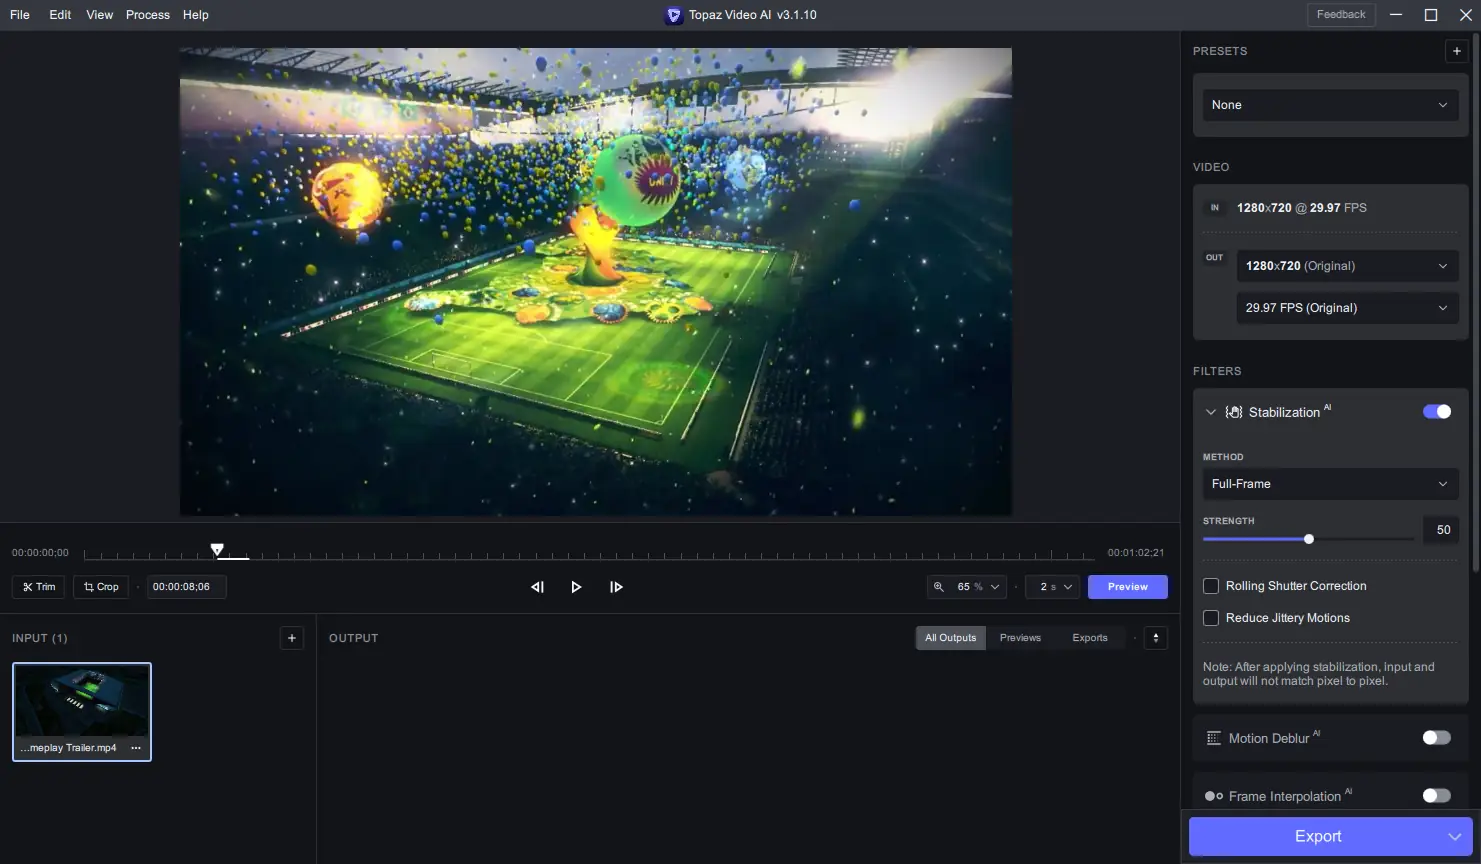1481x864 pixels.
Task: Switch to the All Outputs tab
Action: tap(951, 638)
